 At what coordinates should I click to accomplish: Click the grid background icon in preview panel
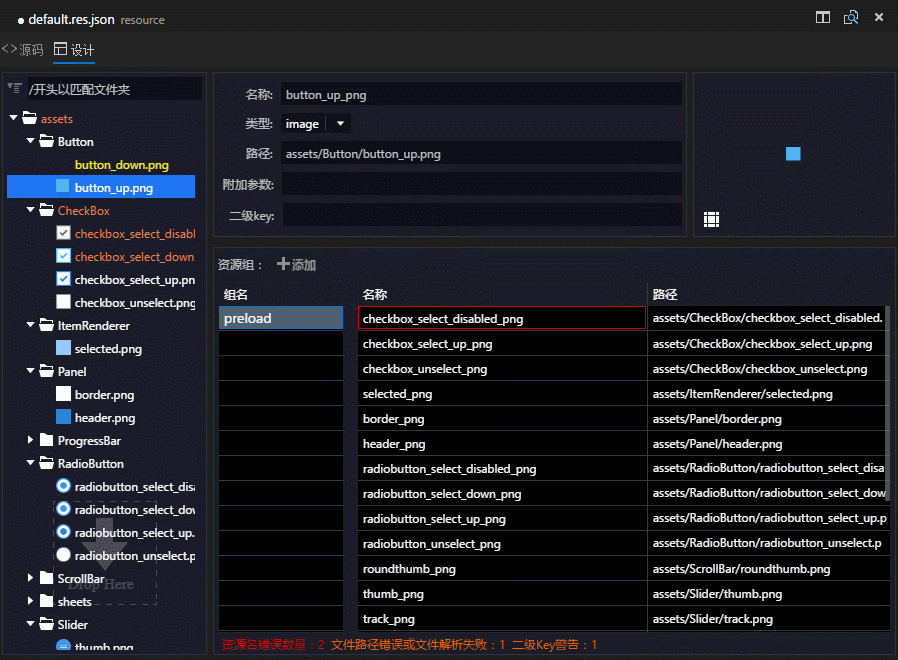(711, 219)
